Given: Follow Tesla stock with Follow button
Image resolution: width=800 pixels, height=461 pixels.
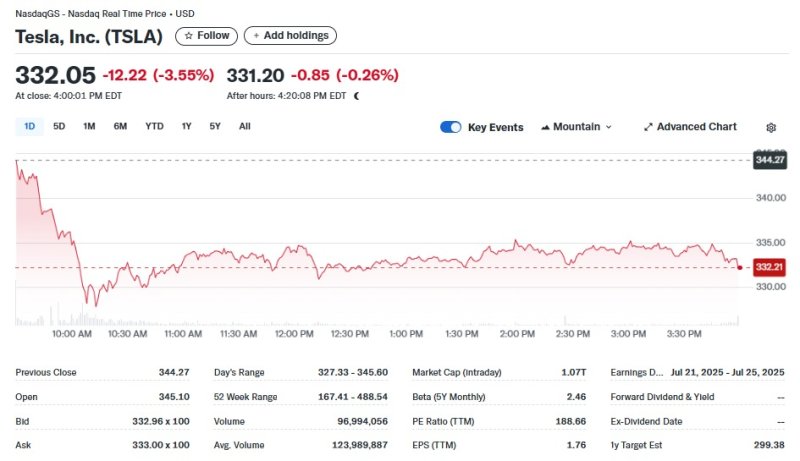Looking at the screenshot, I should coord(207,35).
